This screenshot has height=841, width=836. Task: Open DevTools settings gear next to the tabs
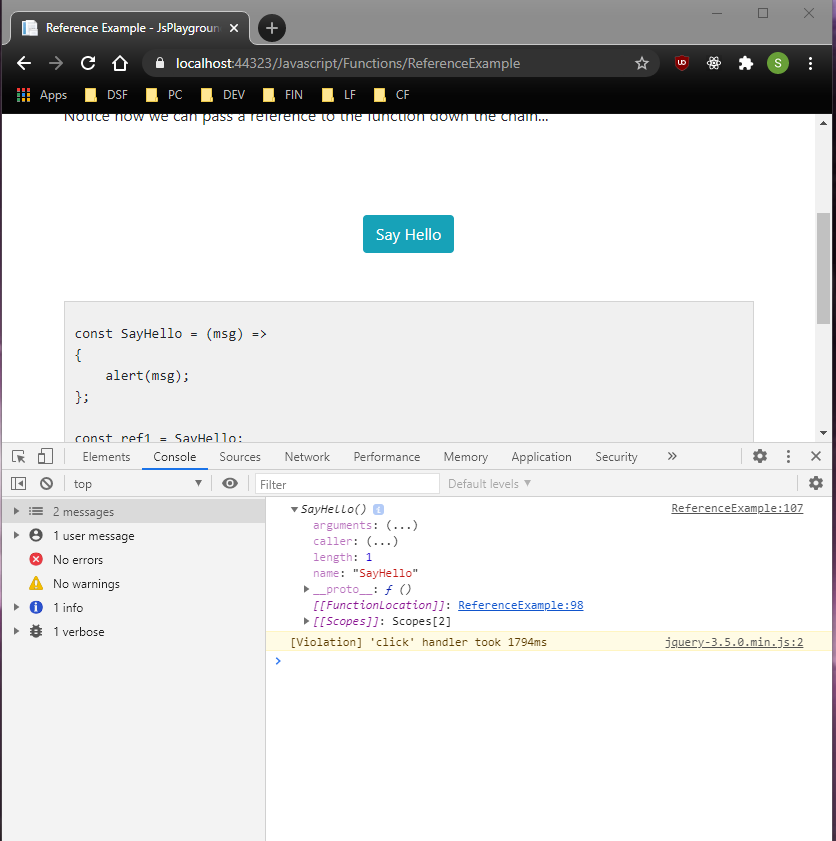[x=760, y=457]
